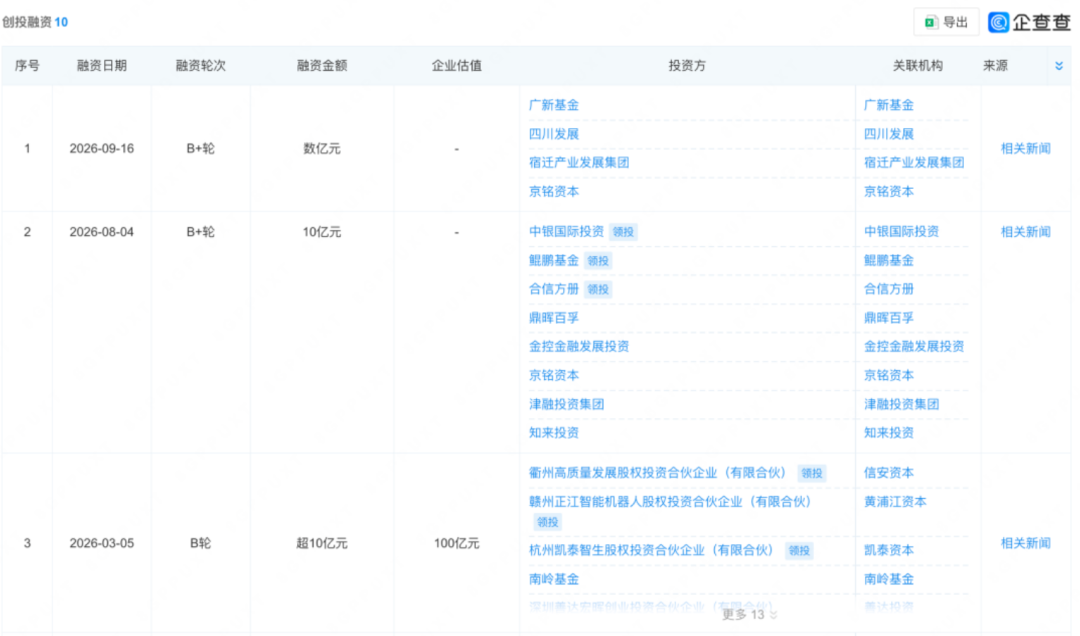Open 津融投资集团 in 关联机构 column
Viewport: 1080px width, 636px height.
pyautogui.click(x=901, y=404)
